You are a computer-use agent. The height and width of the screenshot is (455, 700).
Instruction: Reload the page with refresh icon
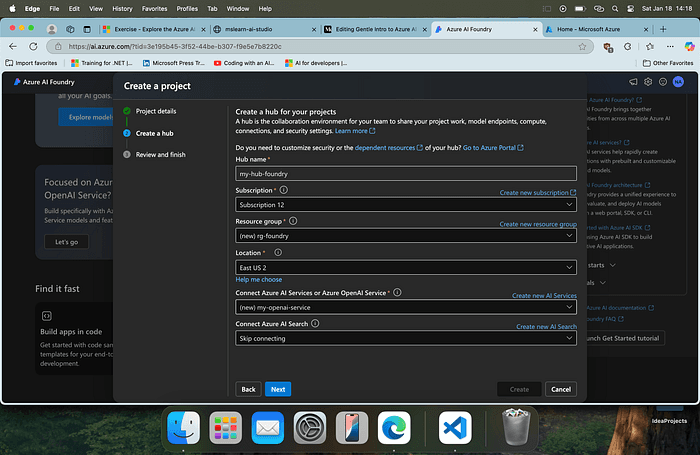[x=33, y=46]
